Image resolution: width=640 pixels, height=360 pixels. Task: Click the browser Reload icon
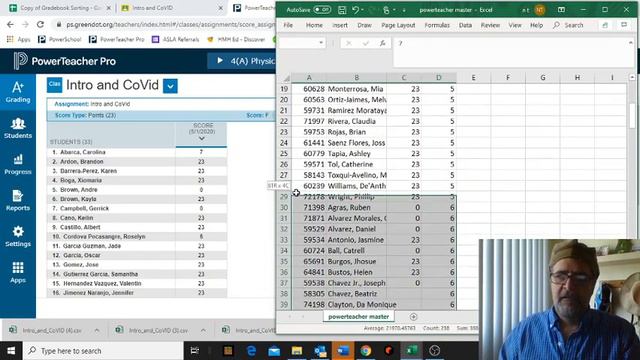(x=40, y=24)
